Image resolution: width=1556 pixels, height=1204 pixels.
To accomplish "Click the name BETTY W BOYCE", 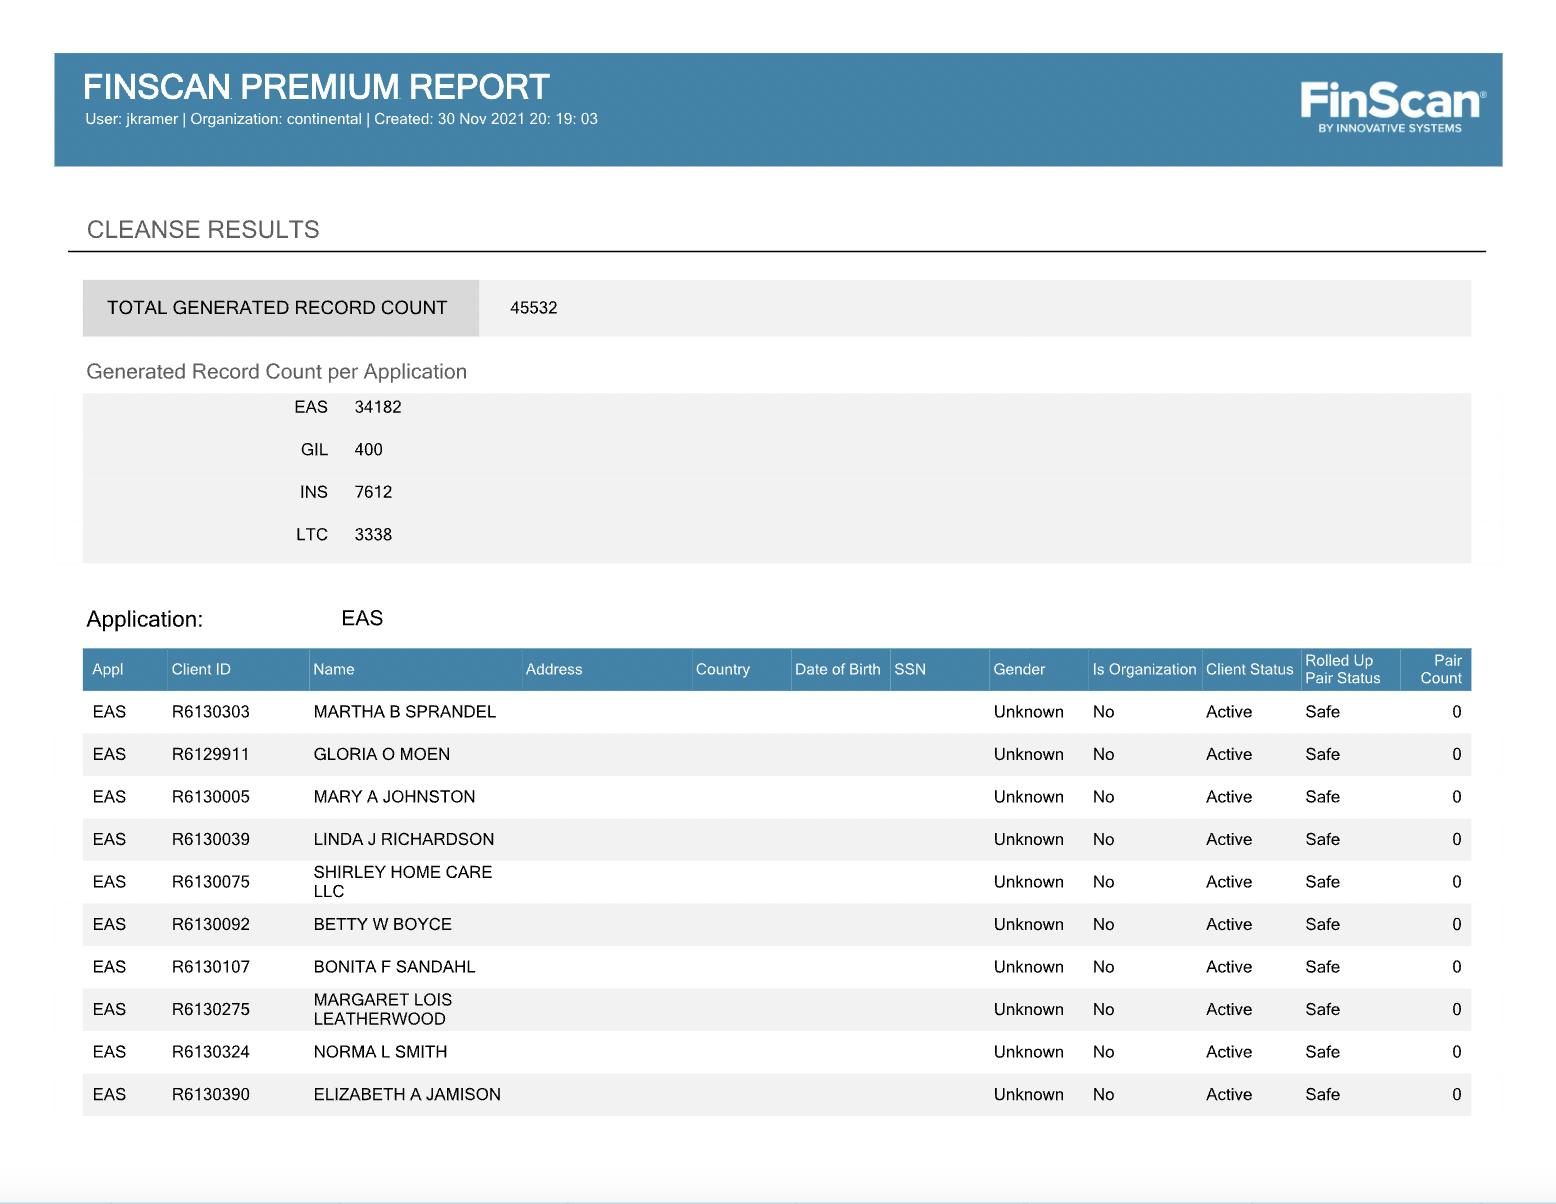I will tap(383, 925).
